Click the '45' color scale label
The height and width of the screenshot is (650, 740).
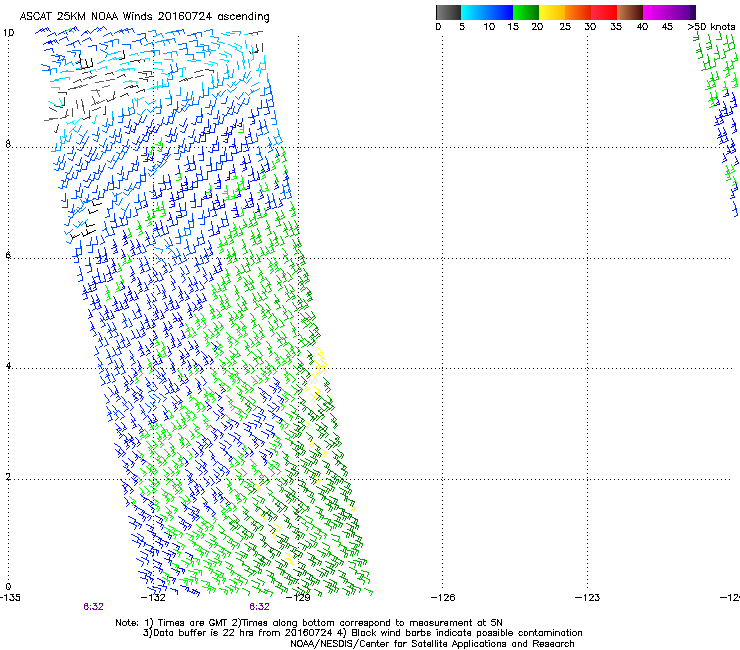click(x=667, y=27)
